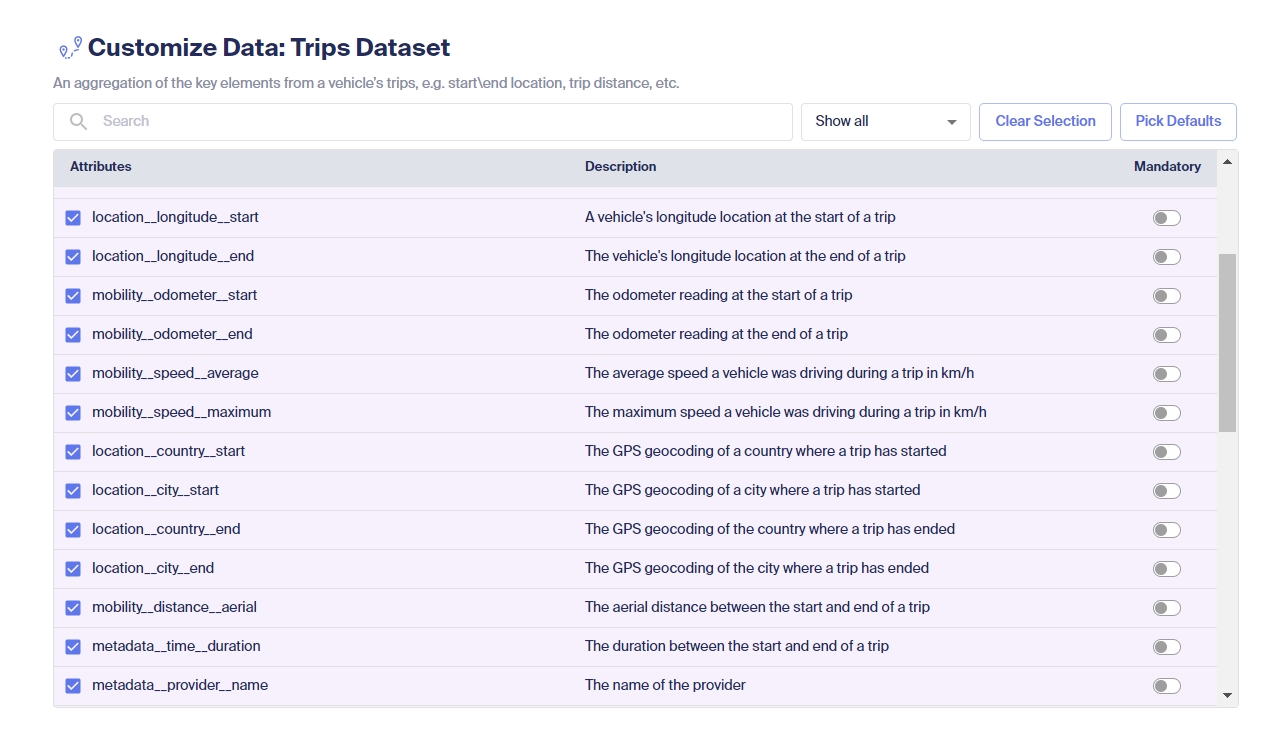Click the trips route icon beside title
The image size is (1262, 730).
(70, 48)
